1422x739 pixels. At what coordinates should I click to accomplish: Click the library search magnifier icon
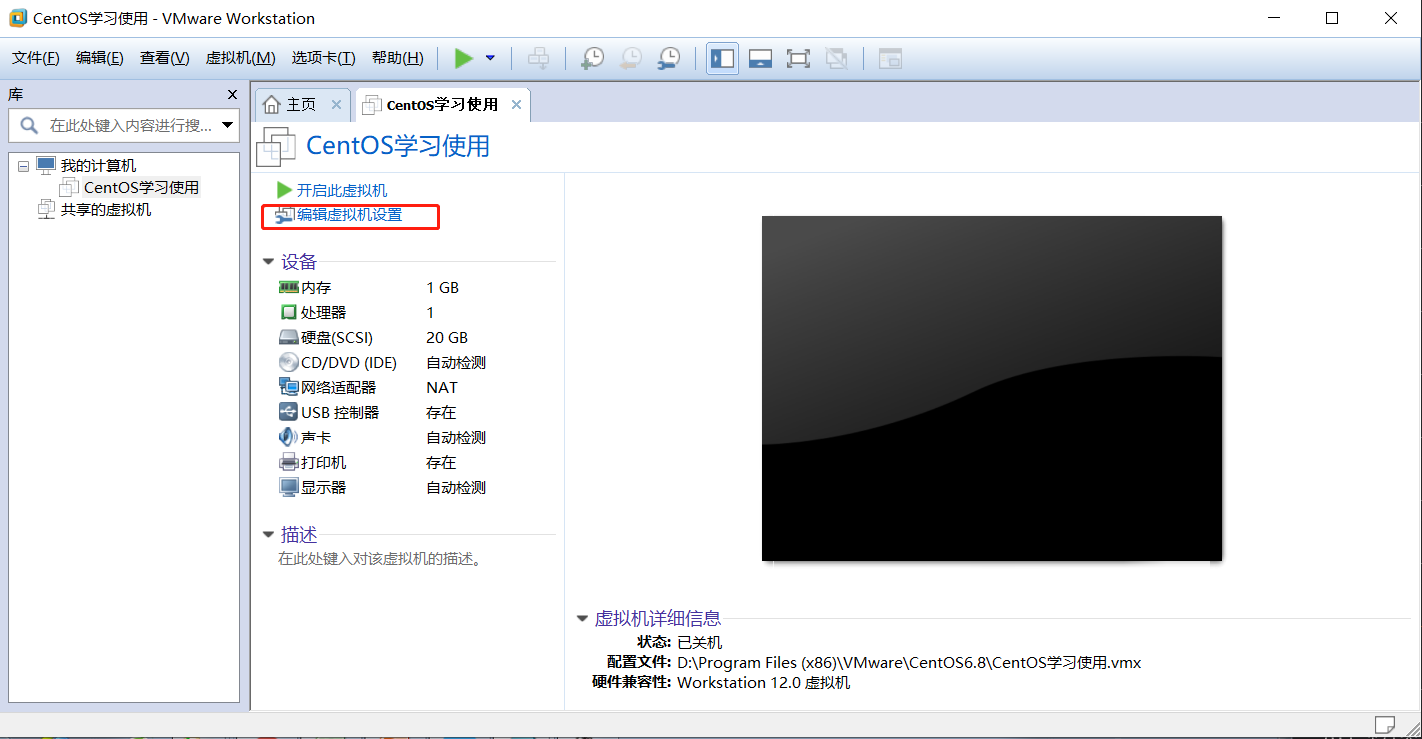pos(29,126)
